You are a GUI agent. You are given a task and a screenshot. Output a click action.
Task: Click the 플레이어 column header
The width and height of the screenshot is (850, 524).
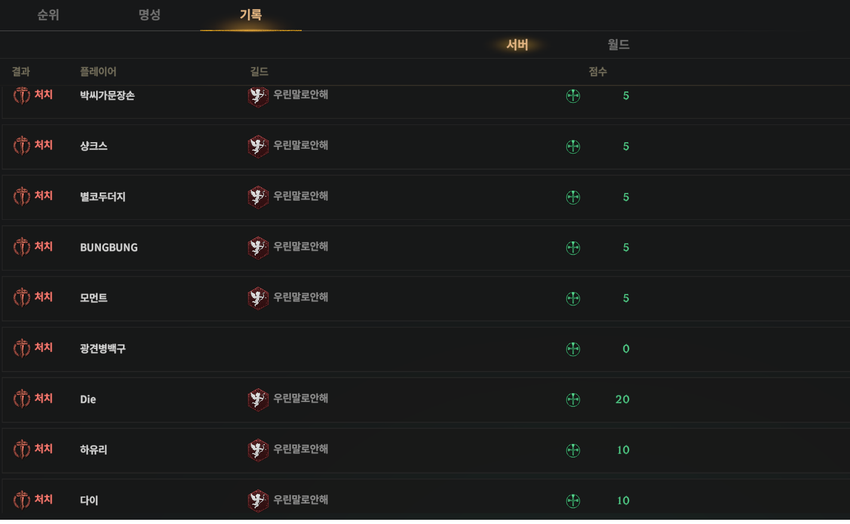coord(98,72)
